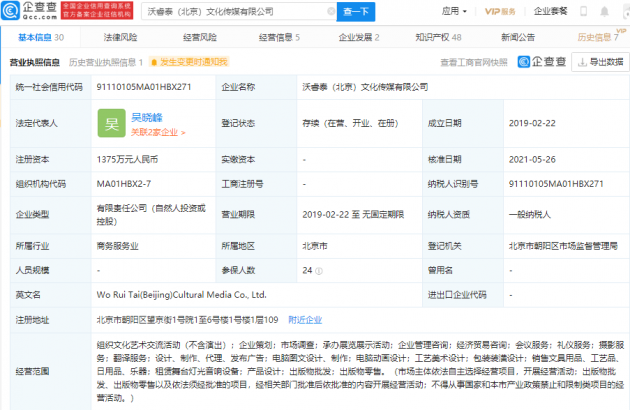Select industry value 商务服务业
Image resolution: width=630 pixels, height=410 pixels.
(x=117, y=246)
